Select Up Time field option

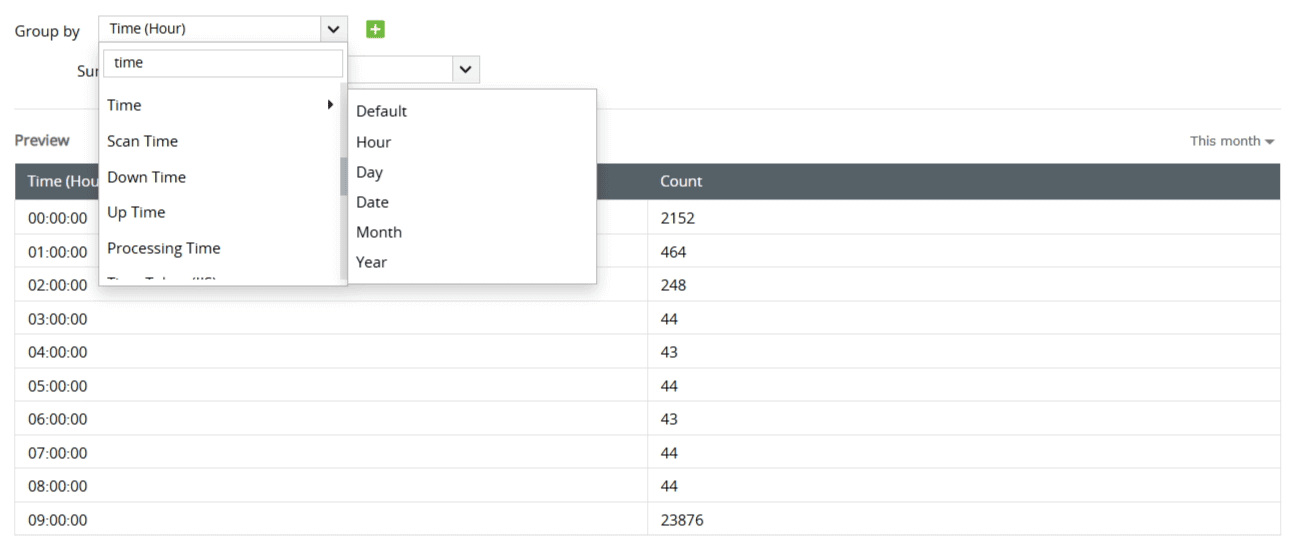136,212
